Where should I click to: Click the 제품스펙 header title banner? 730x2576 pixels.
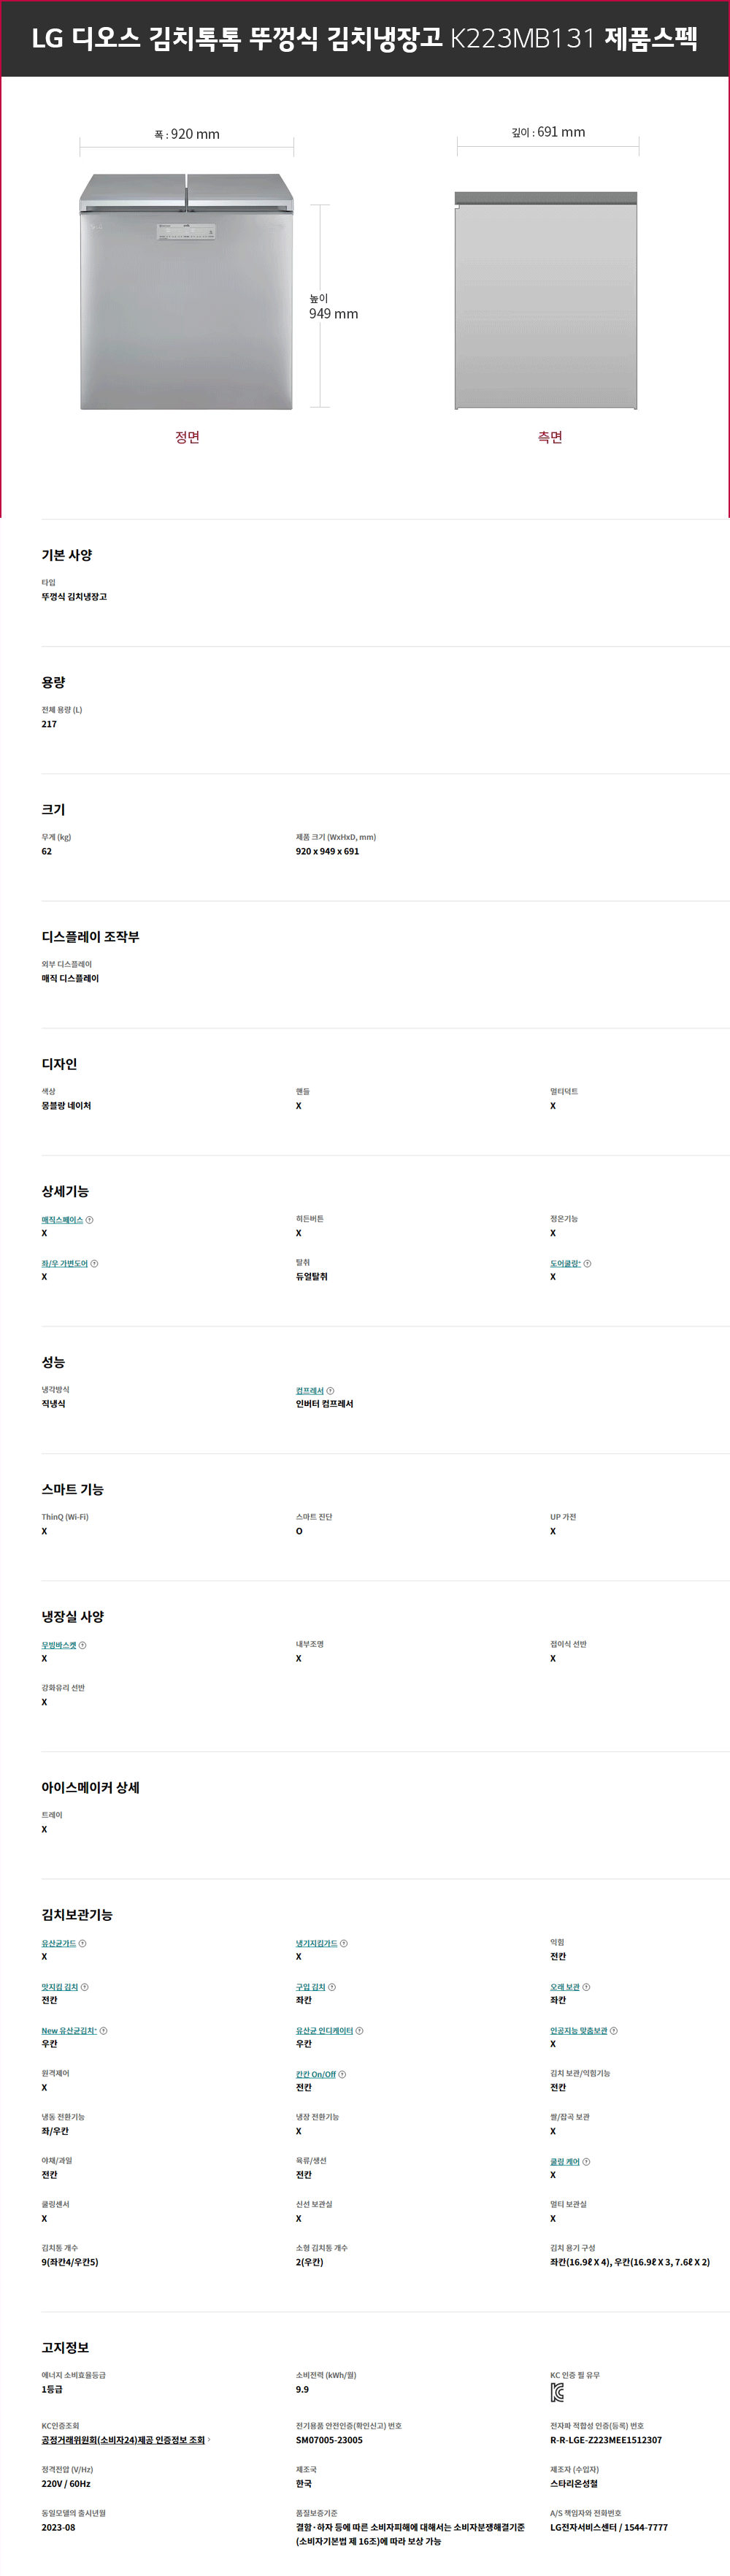365,38
